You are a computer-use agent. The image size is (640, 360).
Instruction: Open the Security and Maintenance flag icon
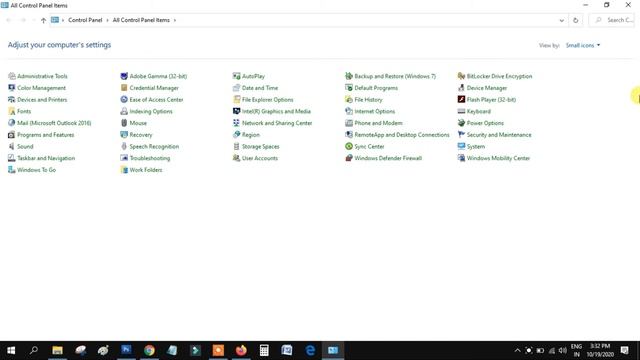461,135
